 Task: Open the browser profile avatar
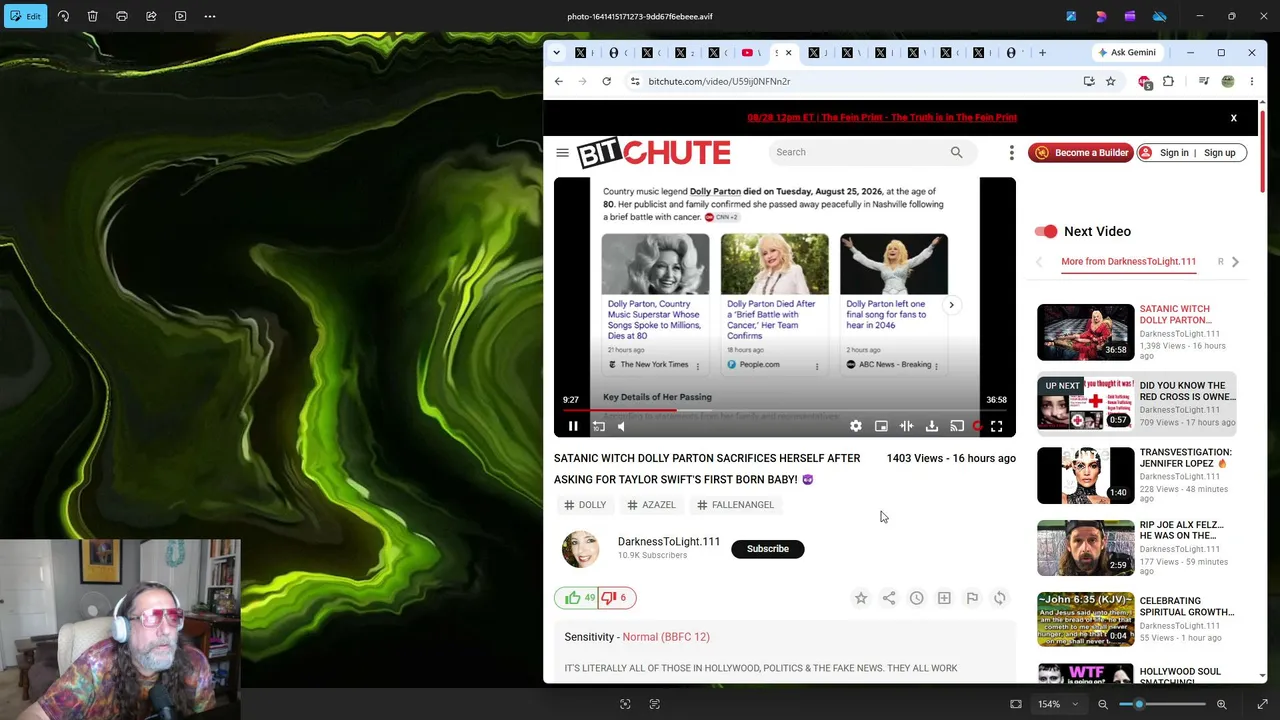tap(1228, 81)
